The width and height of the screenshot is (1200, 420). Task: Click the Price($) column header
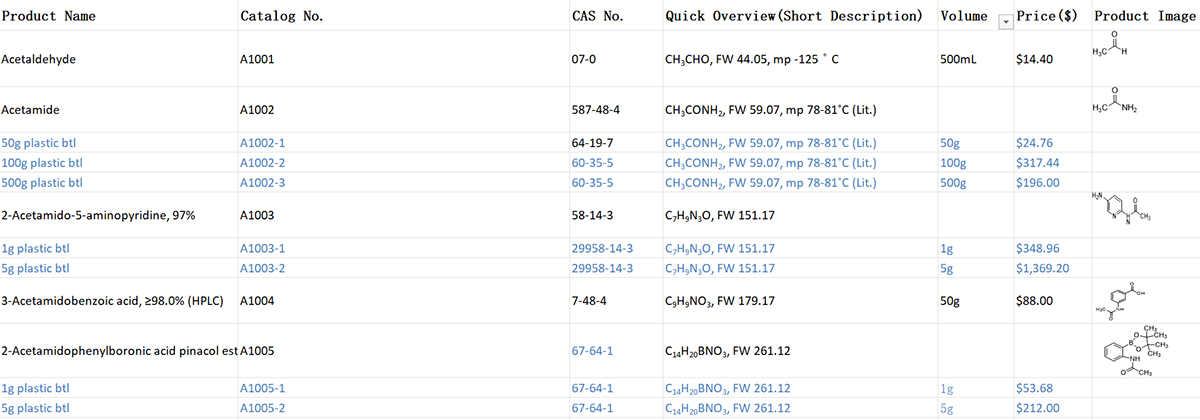tap(1049, 16)
